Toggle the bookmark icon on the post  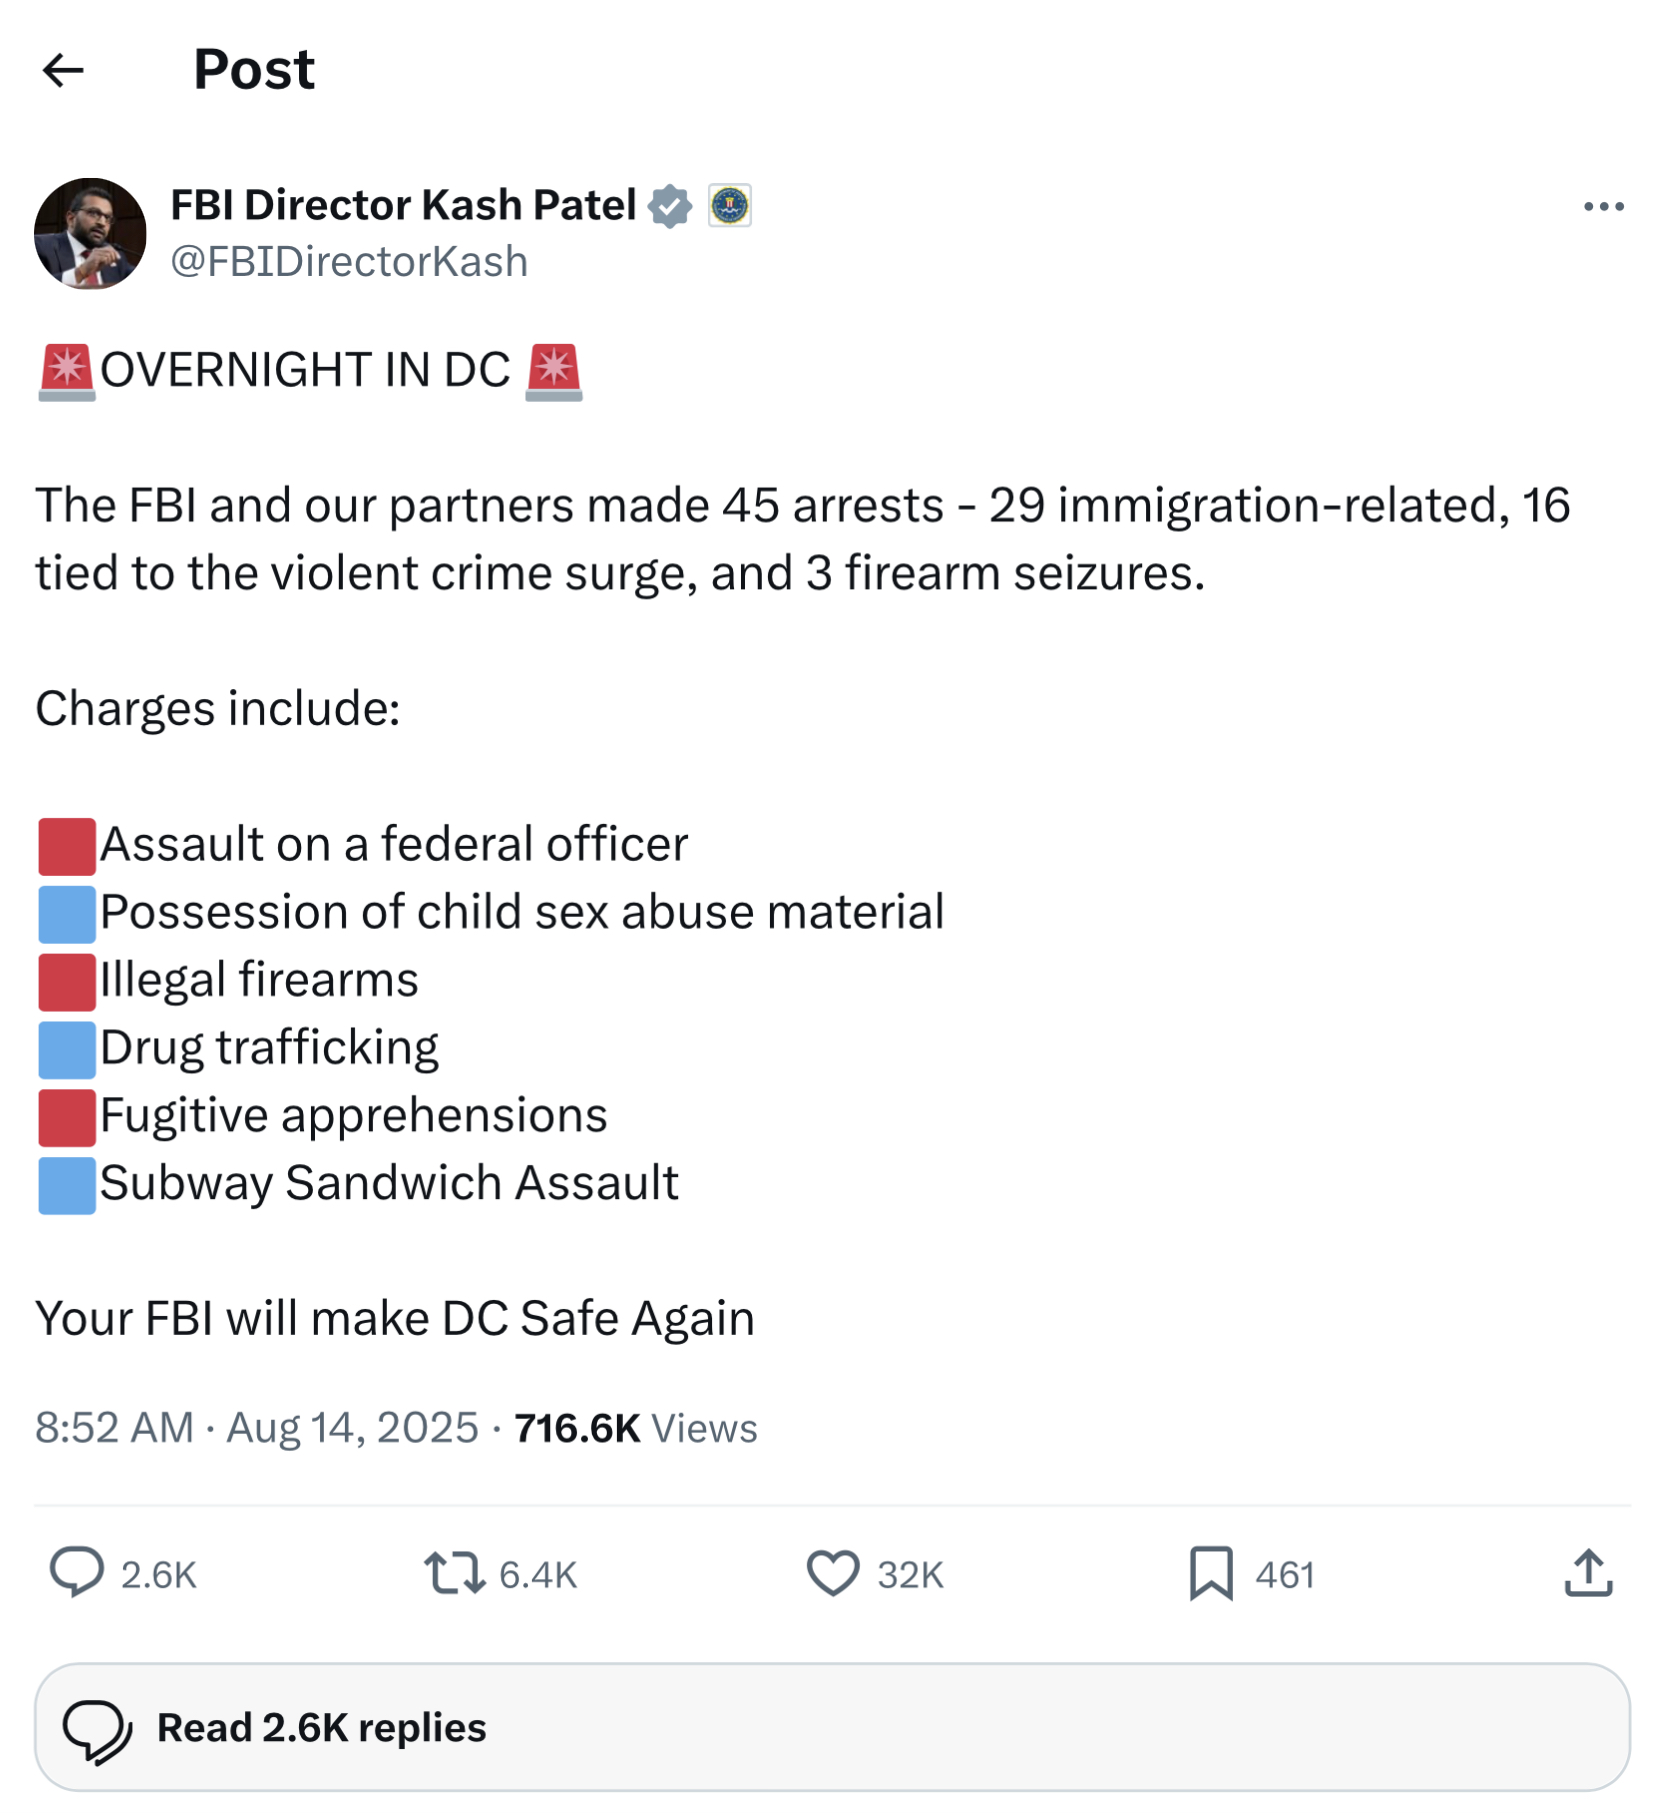pyautogui.click(x=1210, y=1573)
